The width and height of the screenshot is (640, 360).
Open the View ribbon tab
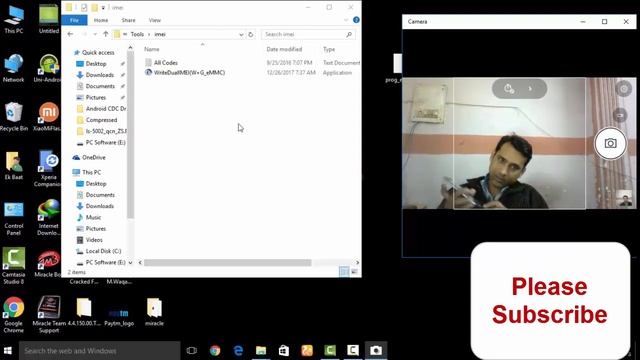point(155,20)
